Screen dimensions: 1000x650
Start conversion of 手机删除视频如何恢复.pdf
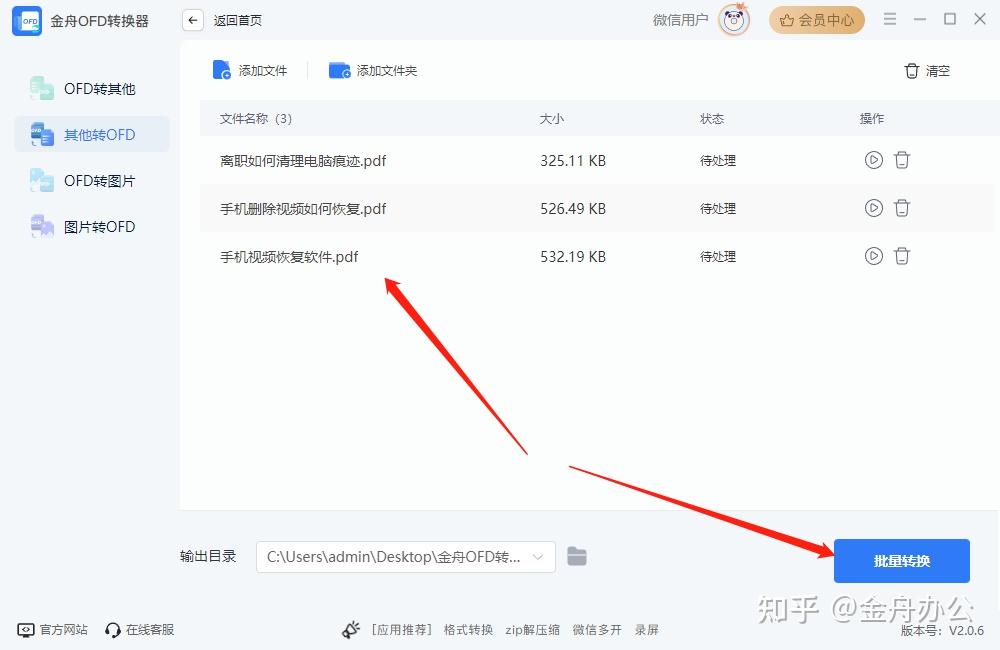click(x=874, y=207)
